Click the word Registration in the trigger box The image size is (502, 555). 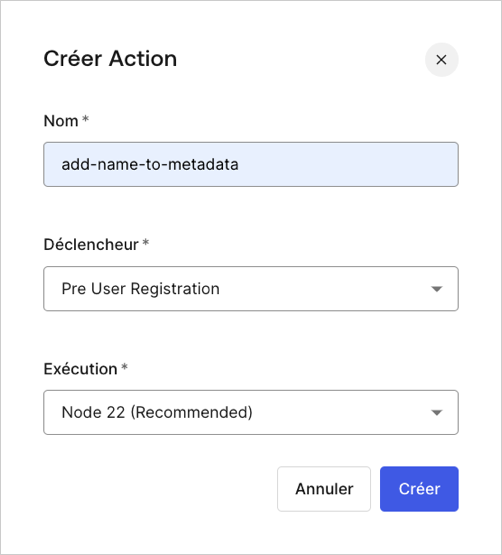(175, 289)
